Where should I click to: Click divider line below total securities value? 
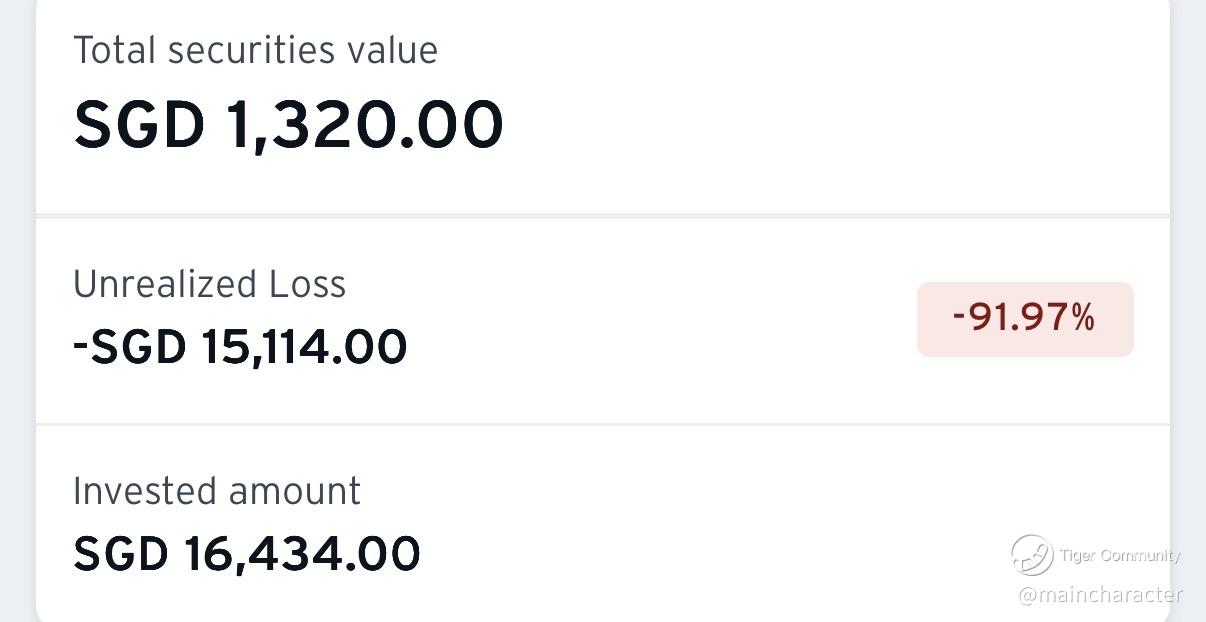(x=602, y=215)
